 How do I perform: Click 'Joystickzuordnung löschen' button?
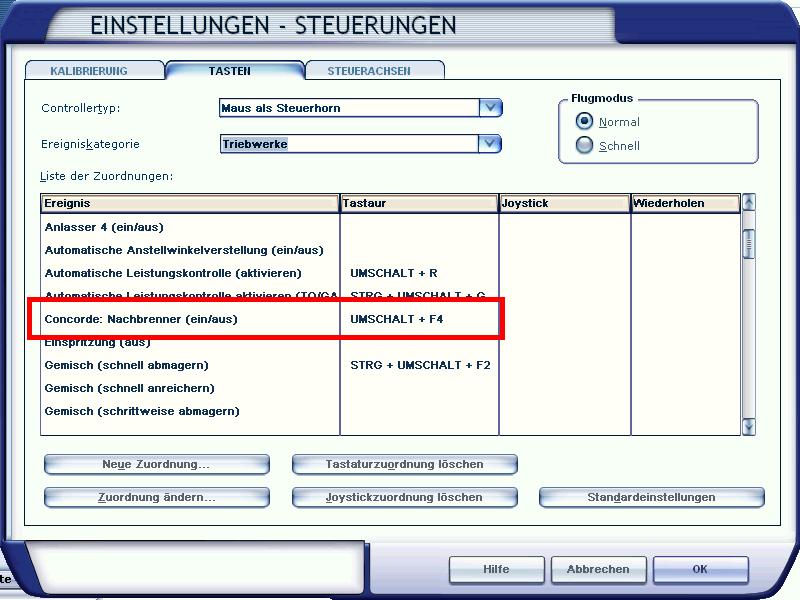pos(405,497)
